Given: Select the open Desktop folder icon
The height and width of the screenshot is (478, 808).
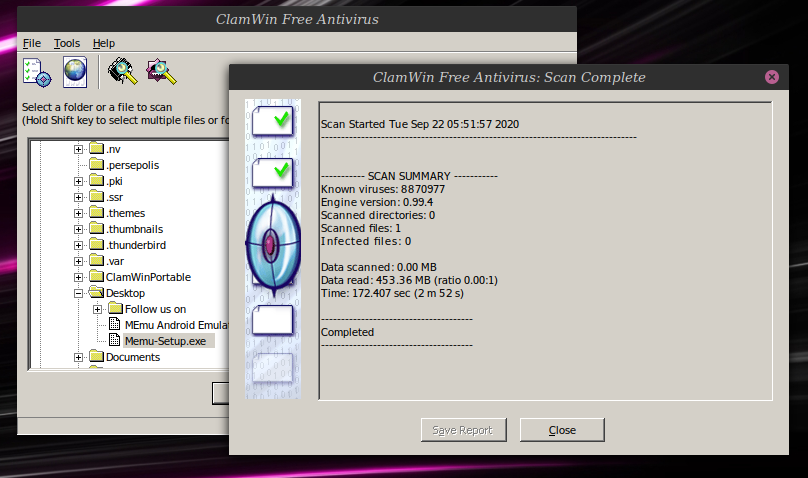Looking at the screenshot, I should point(96,292).
